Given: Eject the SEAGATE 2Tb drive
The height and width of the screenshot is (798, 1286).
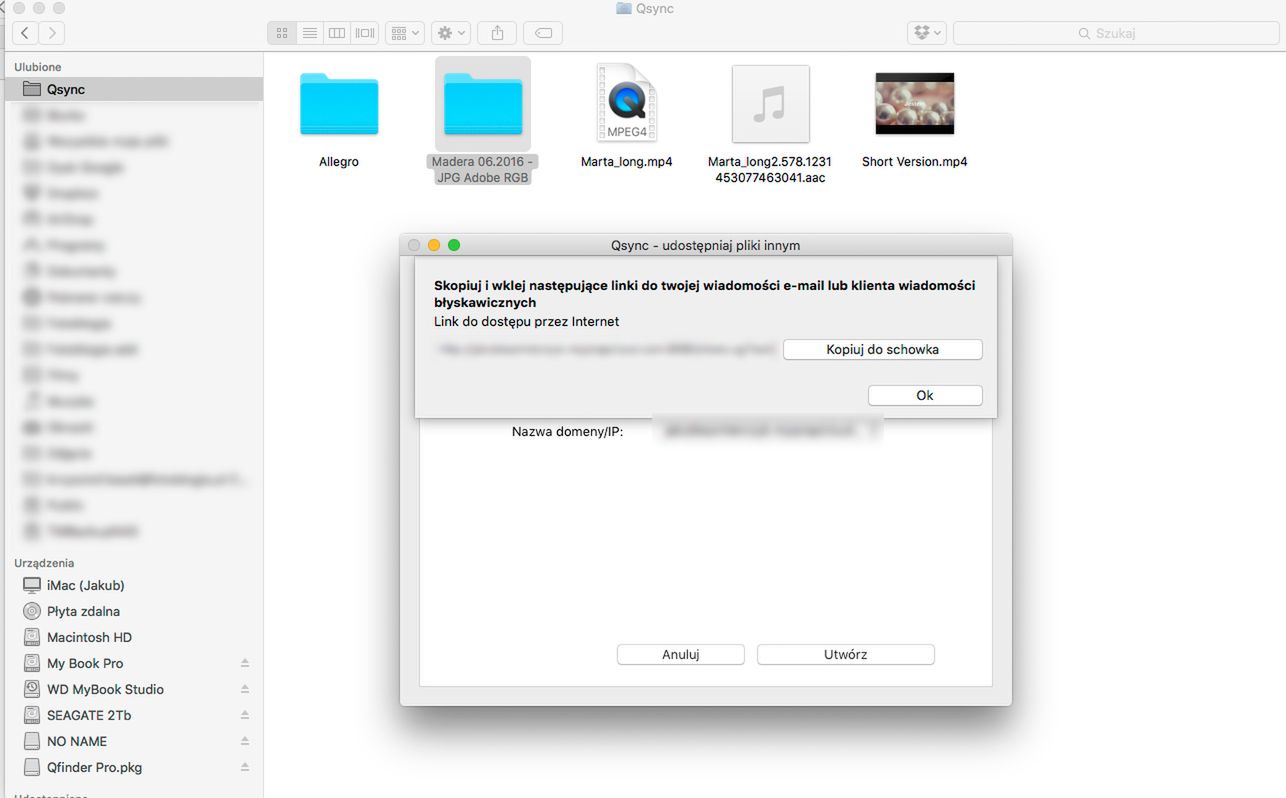Looking at the screenshot, I should [x=245, y=715].
